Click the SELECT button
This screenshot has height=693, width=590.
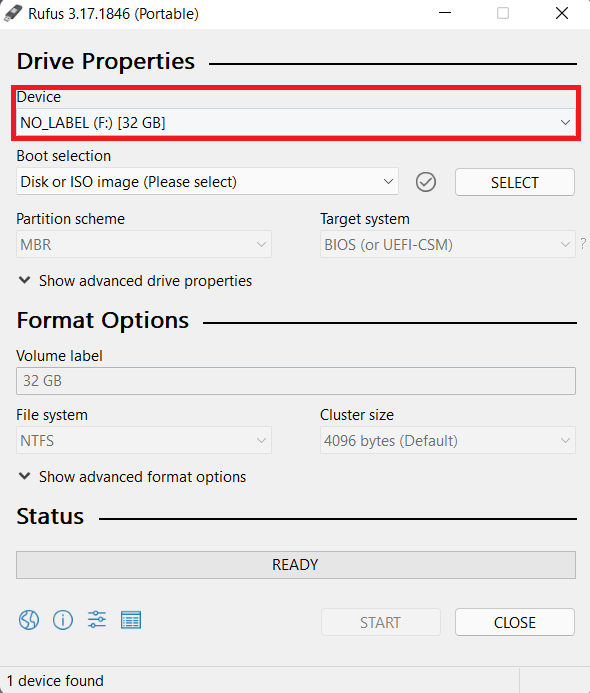(515, 182)
